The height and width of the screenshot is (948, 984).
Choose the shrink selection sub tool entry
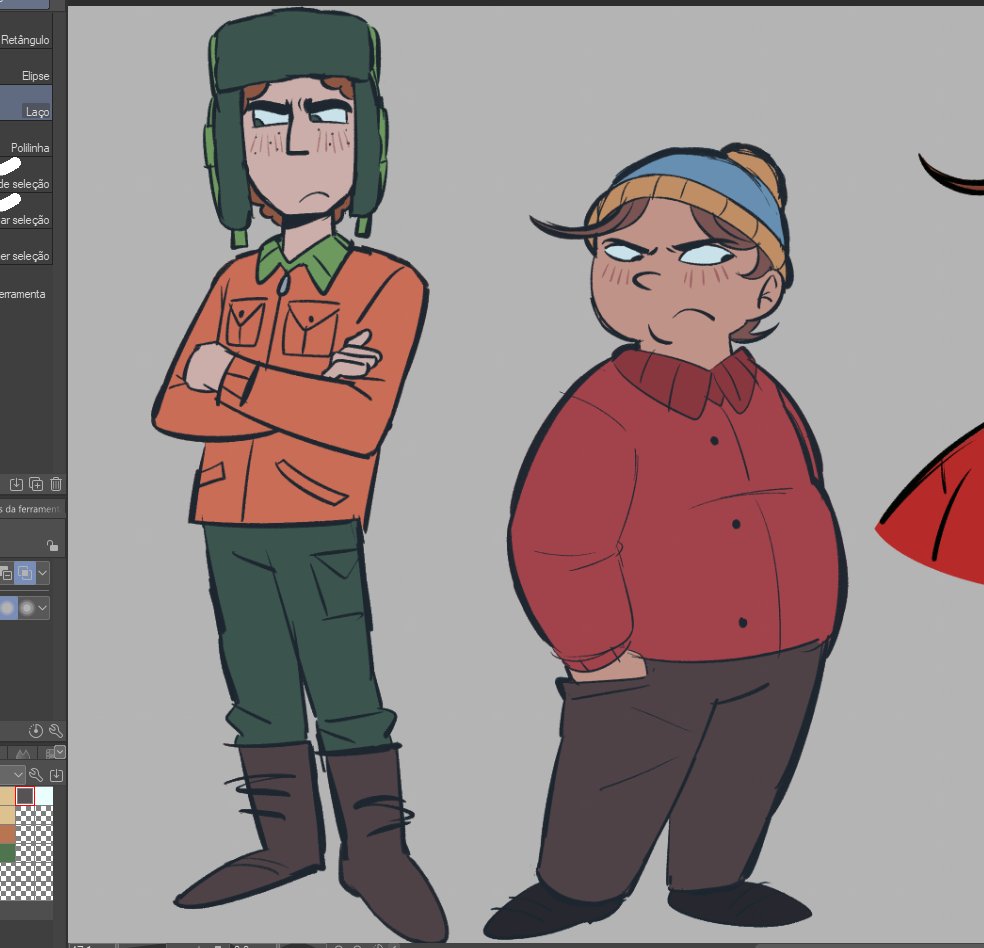(25, 248)
